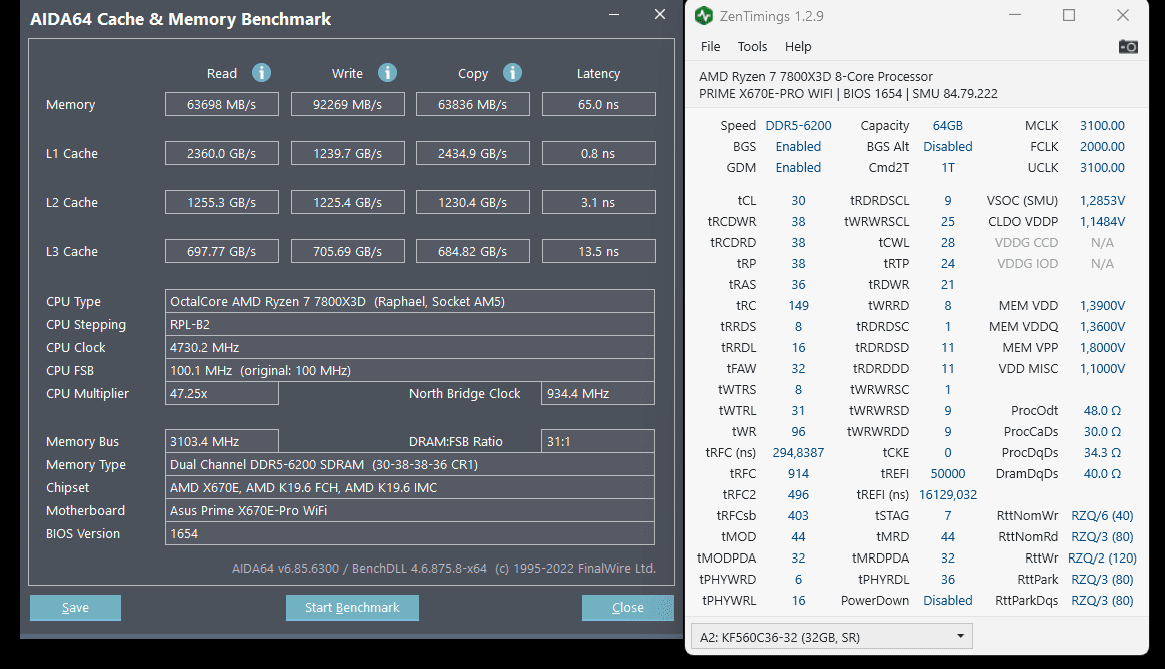The width and height of the screenshot is (1165, 669).
Task: Click the RttWr value RZQ/2 (120)
Action: pos(1103,558)
